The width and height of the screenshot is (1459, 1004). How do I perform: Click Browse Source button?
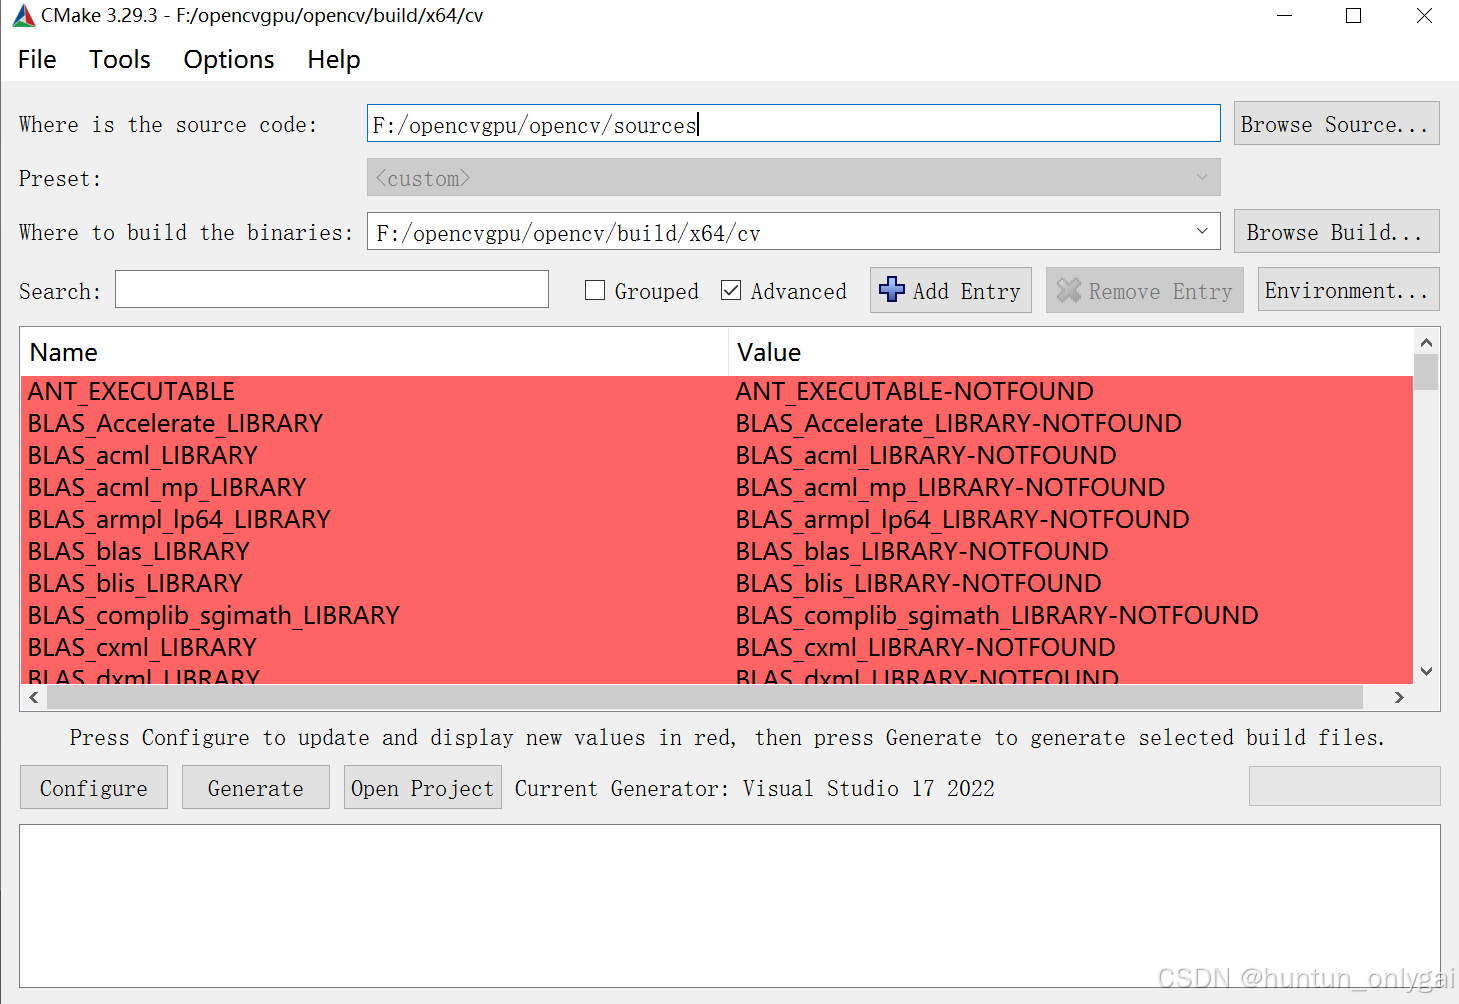click(1336, 124)
